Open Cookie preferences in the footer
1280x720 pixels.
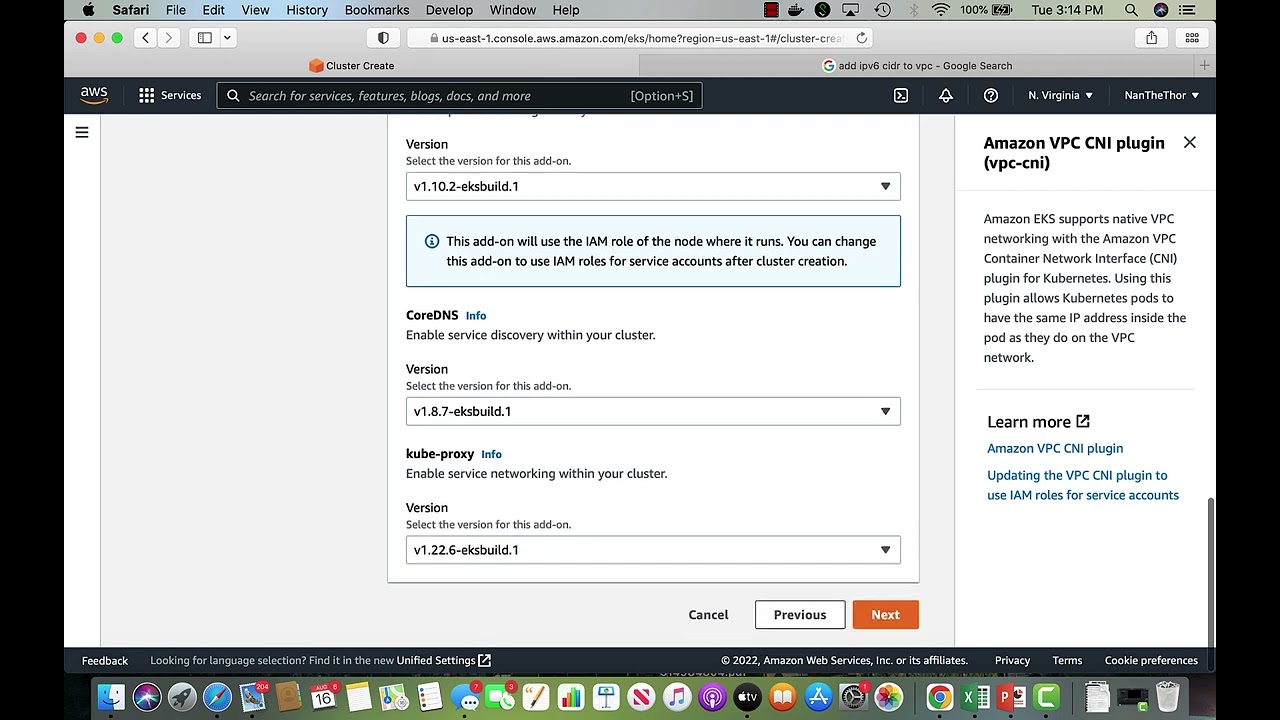1151,661
